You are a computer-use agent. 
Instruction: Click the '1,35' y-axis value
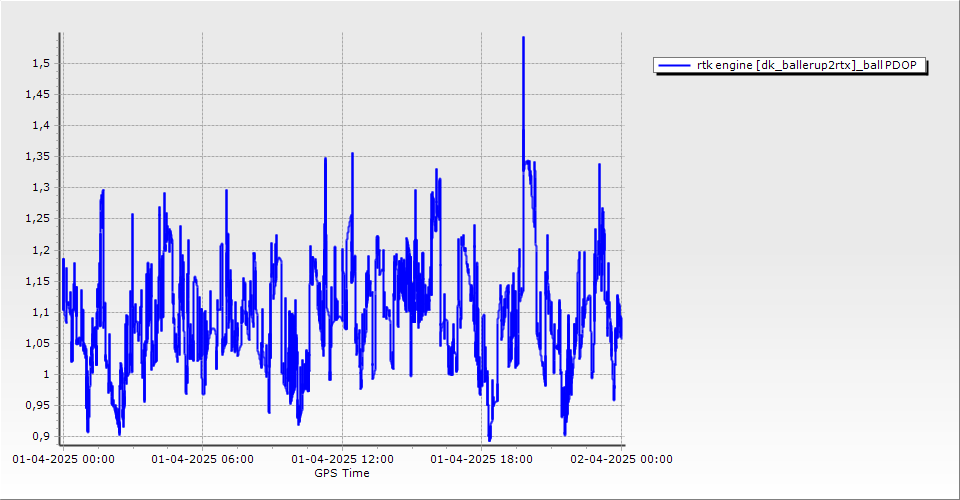click(38, 157)
